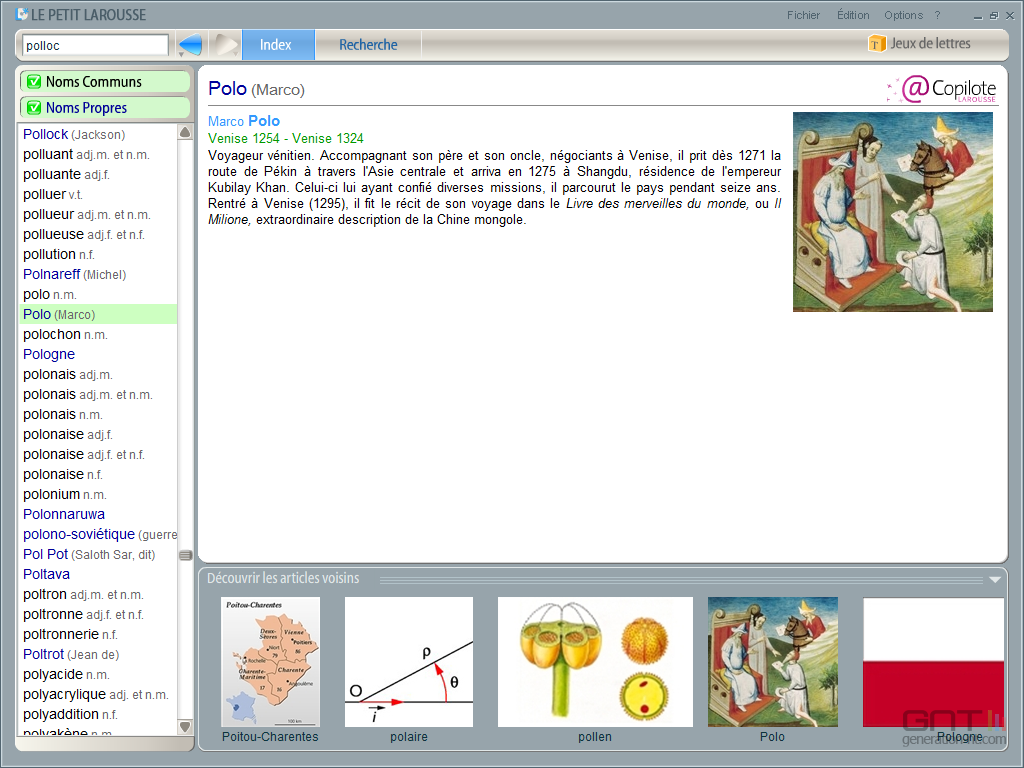Switch to the Index tab
1024x768 pixels.
(278, 45)
